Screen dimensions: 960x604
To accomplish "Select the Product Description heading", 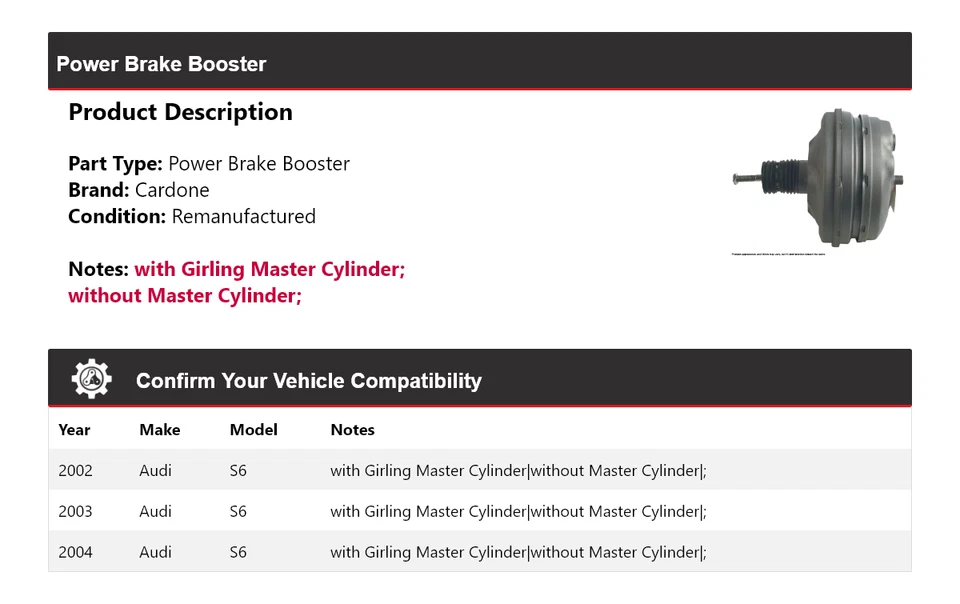I will coord(180,112).
